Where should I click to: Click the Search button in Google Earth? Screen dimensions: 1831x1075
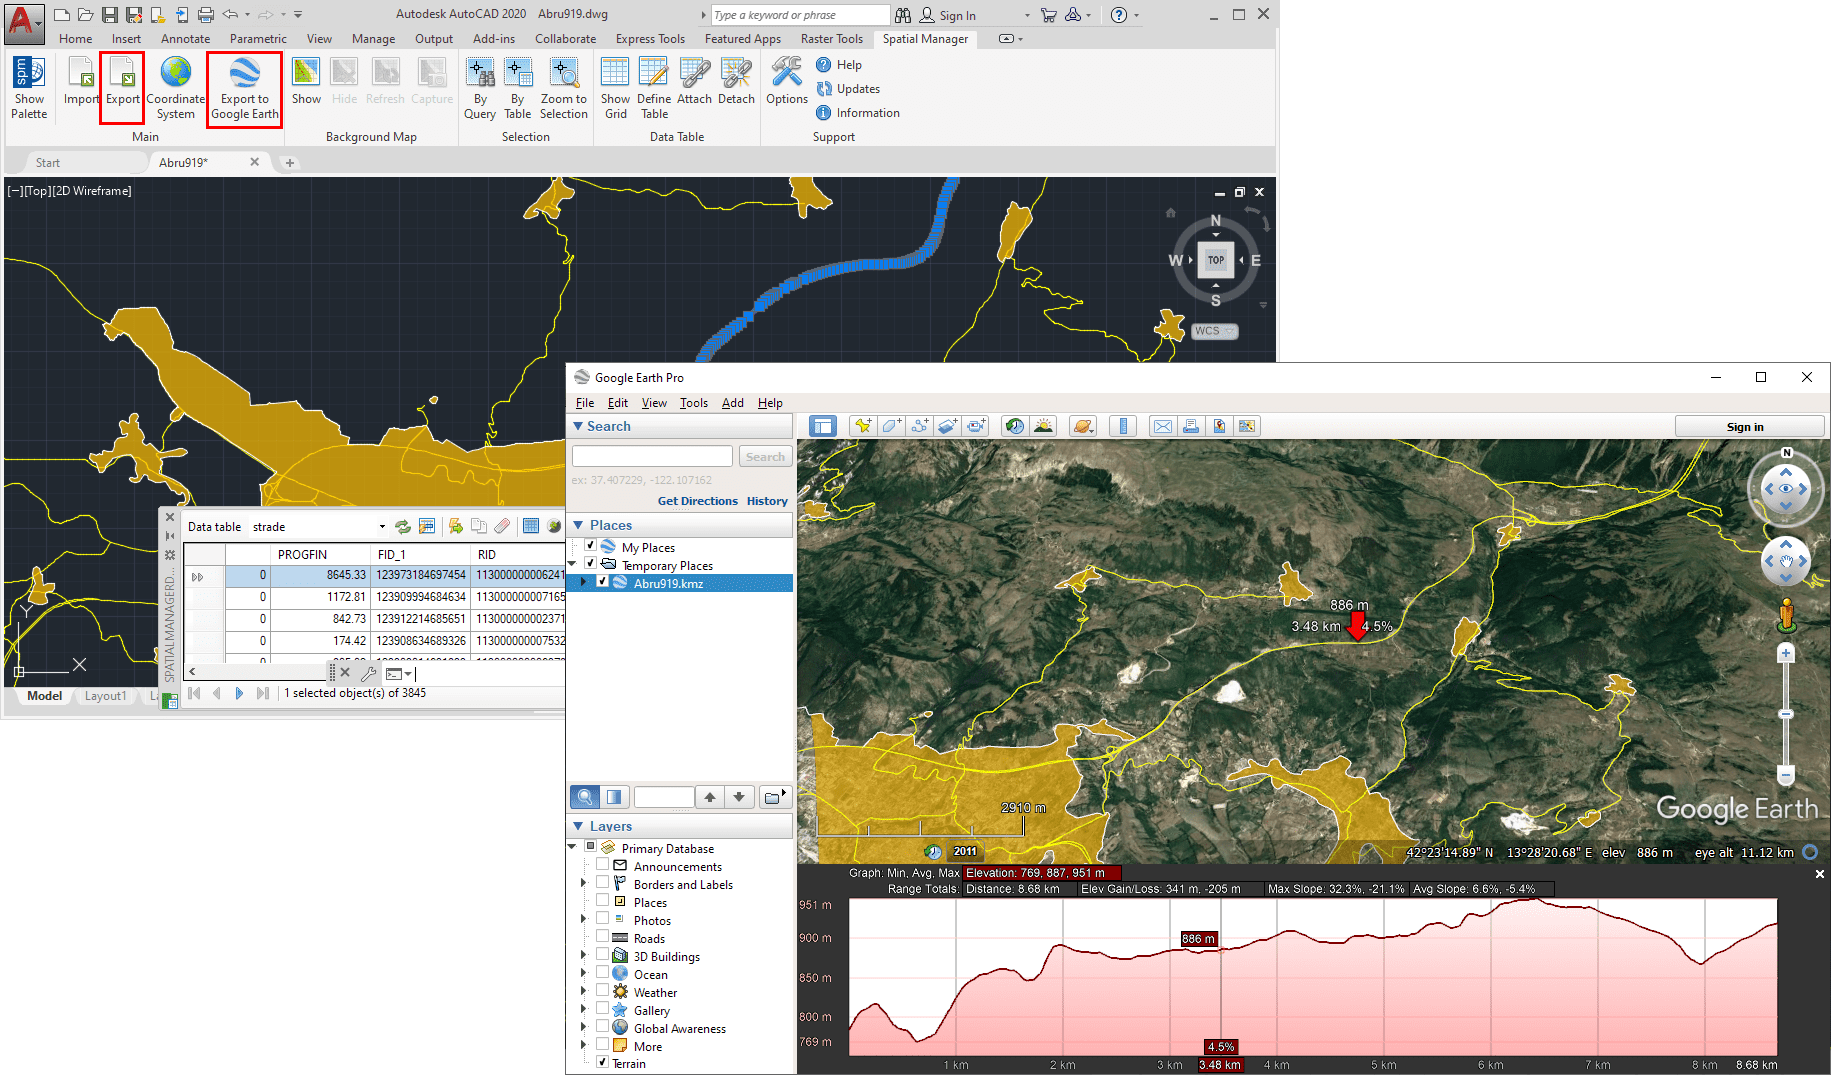pyautogui.click(x=765, y=457)
